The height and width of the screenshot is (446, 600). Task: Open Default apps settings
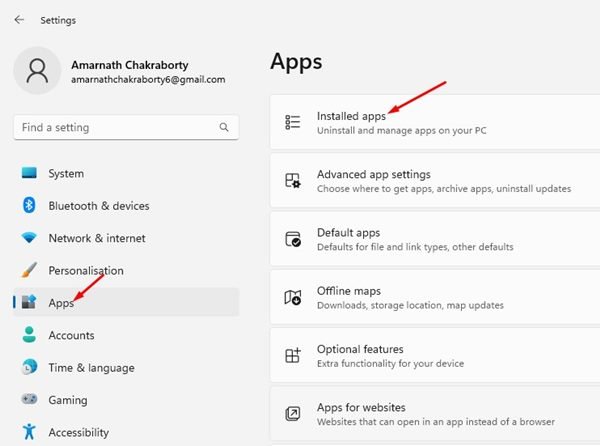coord(435,239)
